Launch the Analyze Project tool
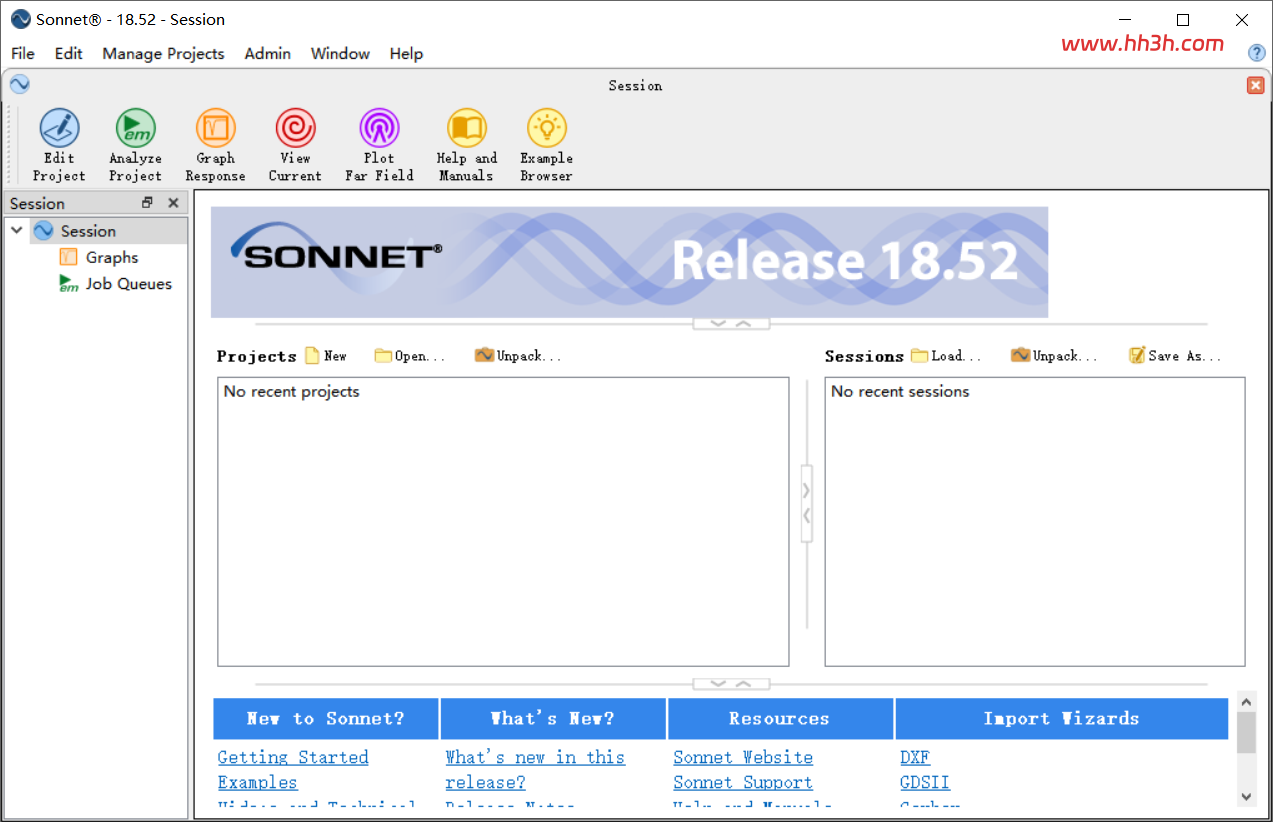Screen dimensions: 1273x822 [135, 146]
